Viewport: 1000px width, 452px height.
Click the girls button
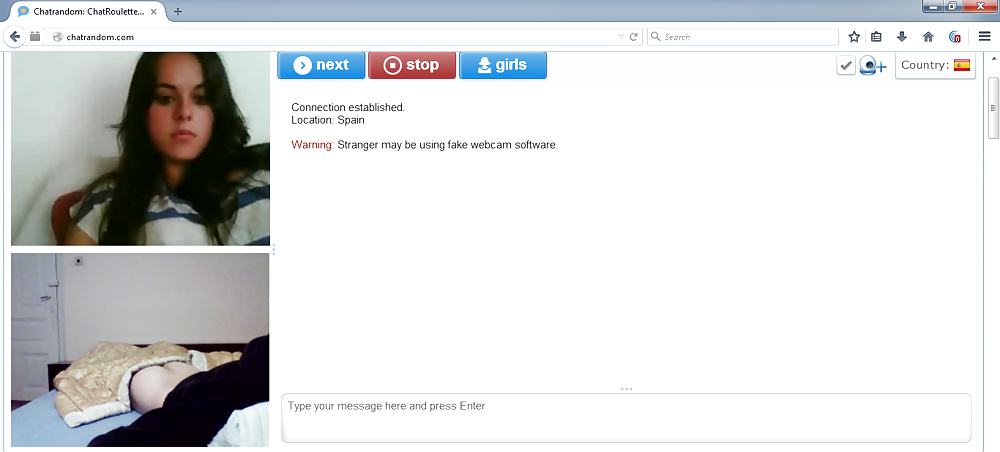(x=503, y=64)
